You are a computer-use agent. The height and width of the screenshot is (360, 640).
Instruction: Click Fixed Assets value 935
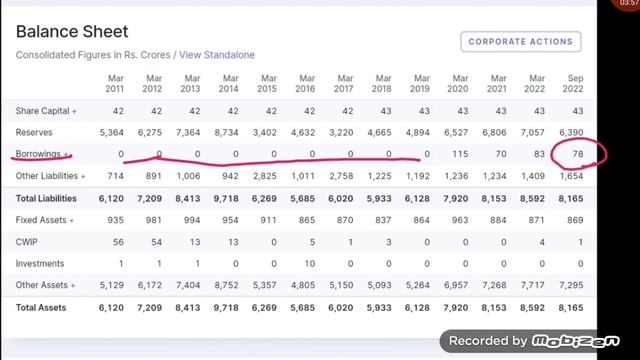coord(116,220)
